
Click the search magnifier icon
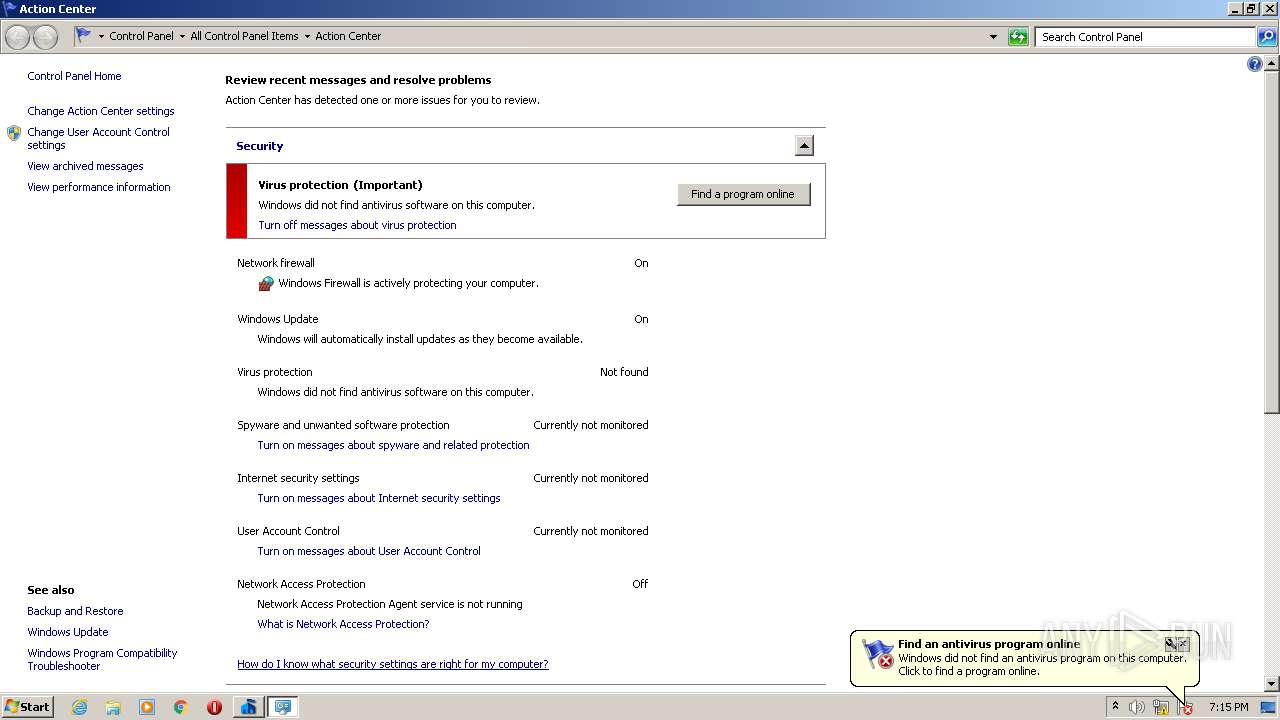tap(1267, 37)
